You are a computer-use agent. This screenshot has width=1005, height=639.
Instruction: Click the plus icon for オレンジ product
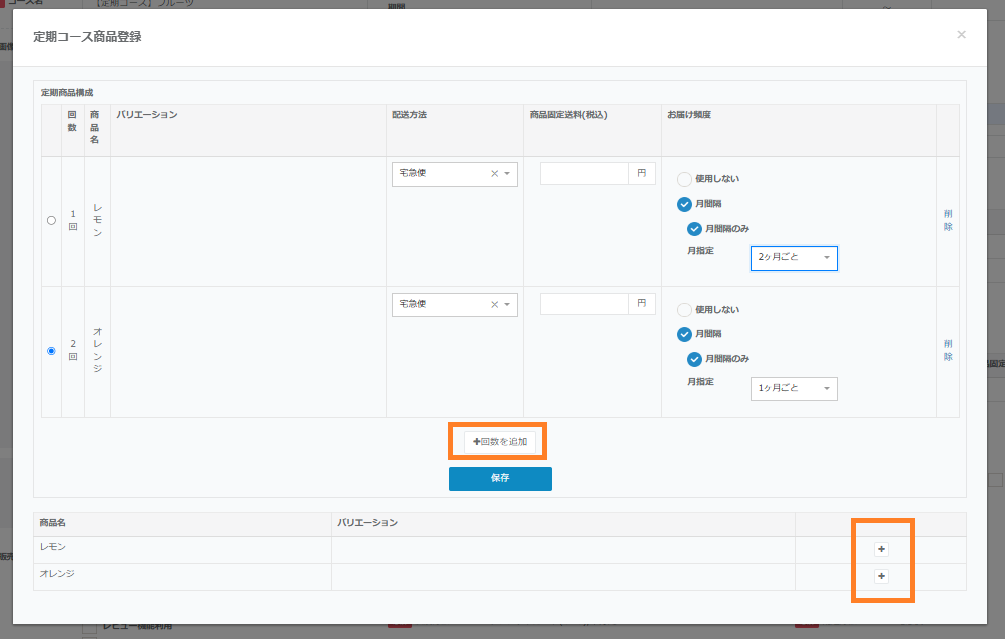[x=881, y=576]
